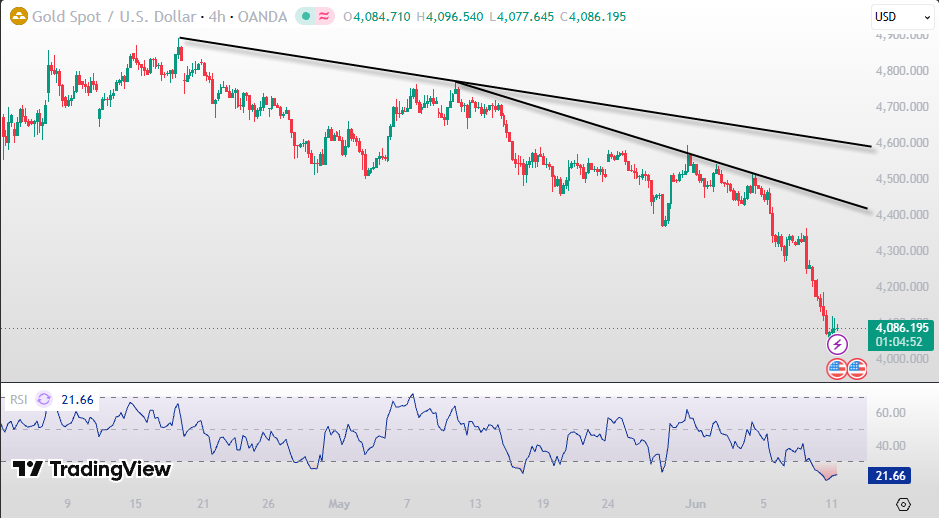Click the gold symbol logo icon
Image resolution: width=939 pixels, height=518 pixels.
19,16
